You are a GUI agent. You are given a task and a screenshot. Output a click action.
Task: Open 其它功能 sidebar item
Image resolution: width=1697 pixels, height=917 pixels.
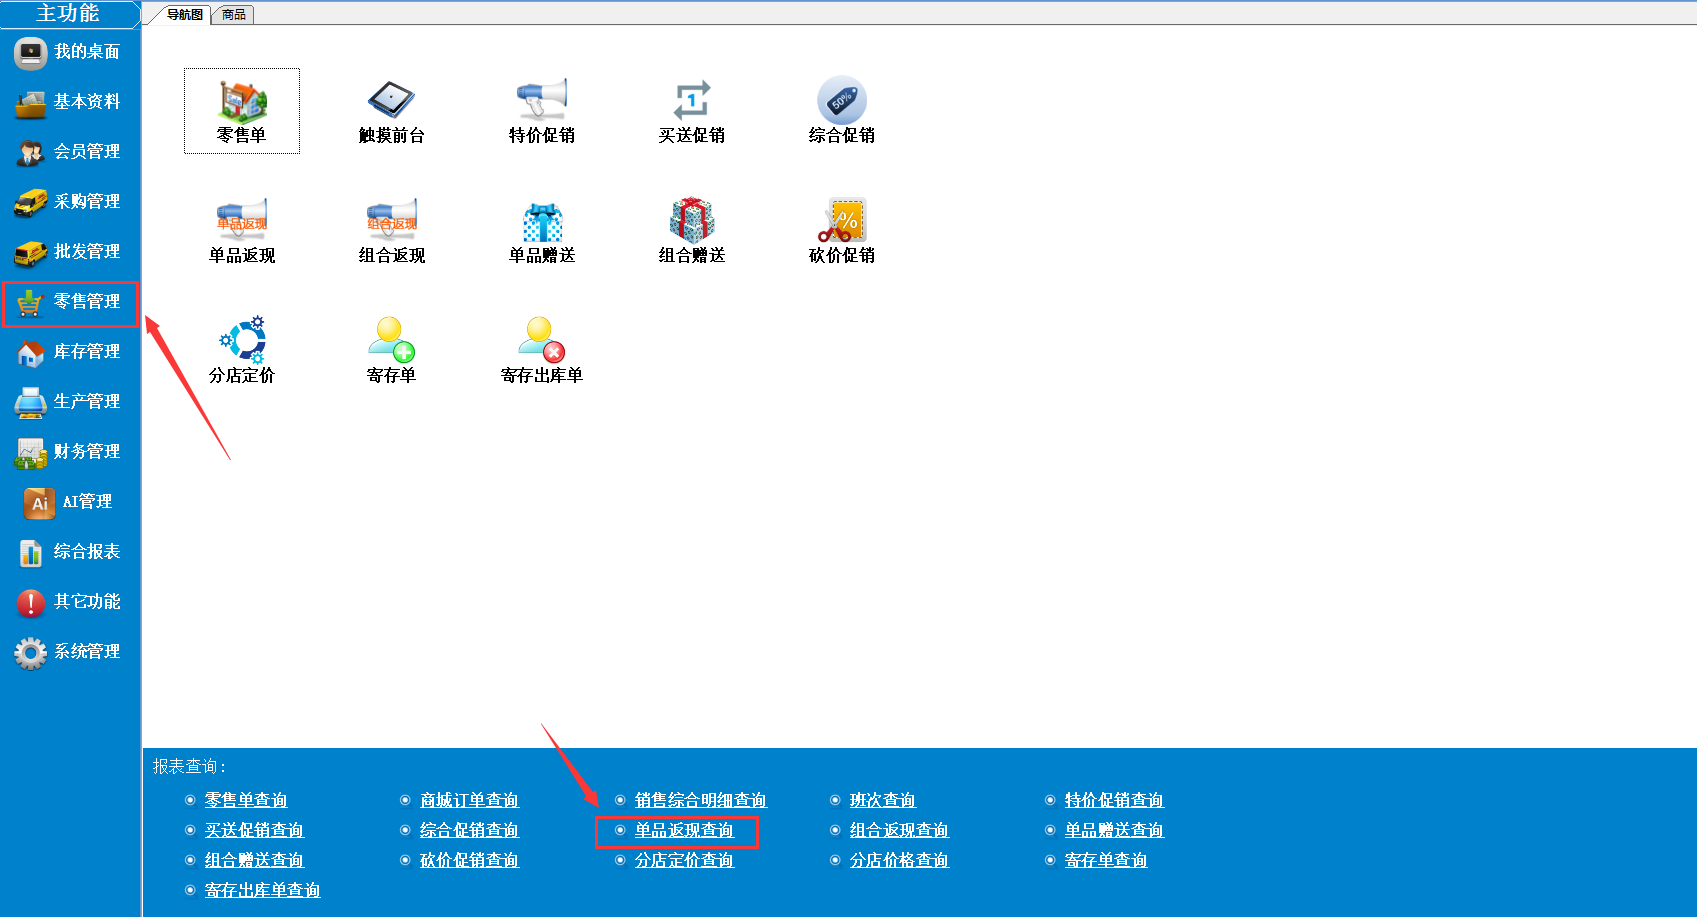pos(70,602)
